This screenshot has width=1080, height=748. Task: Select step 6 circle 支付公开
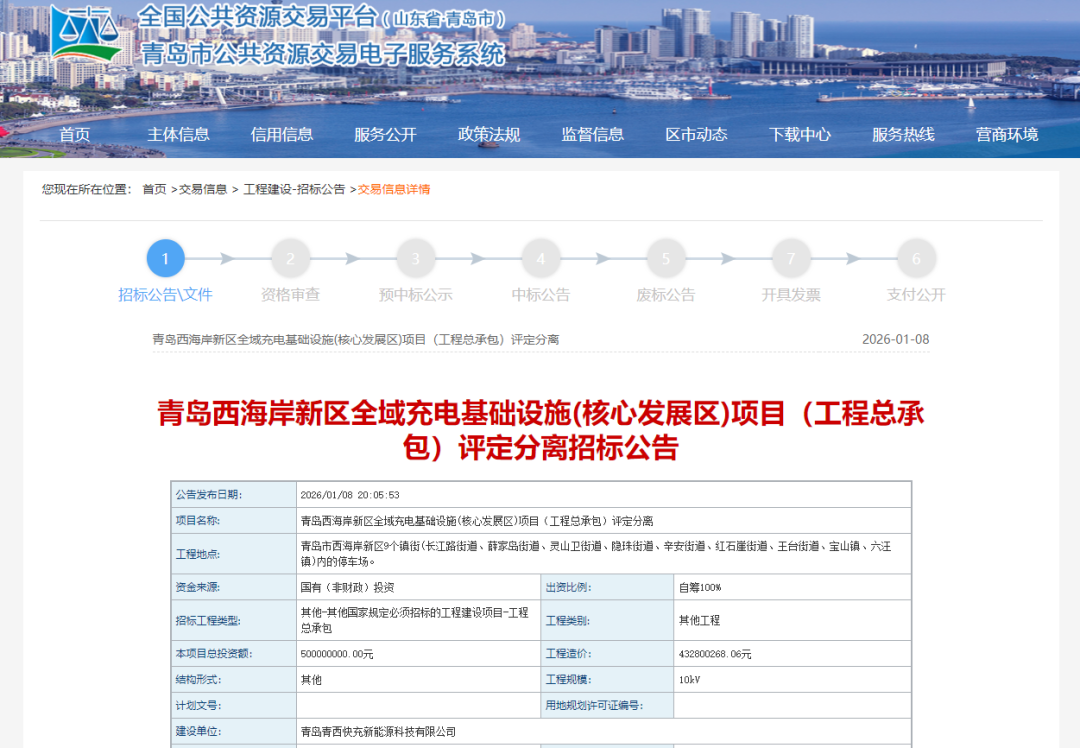(x=916, y=258)
